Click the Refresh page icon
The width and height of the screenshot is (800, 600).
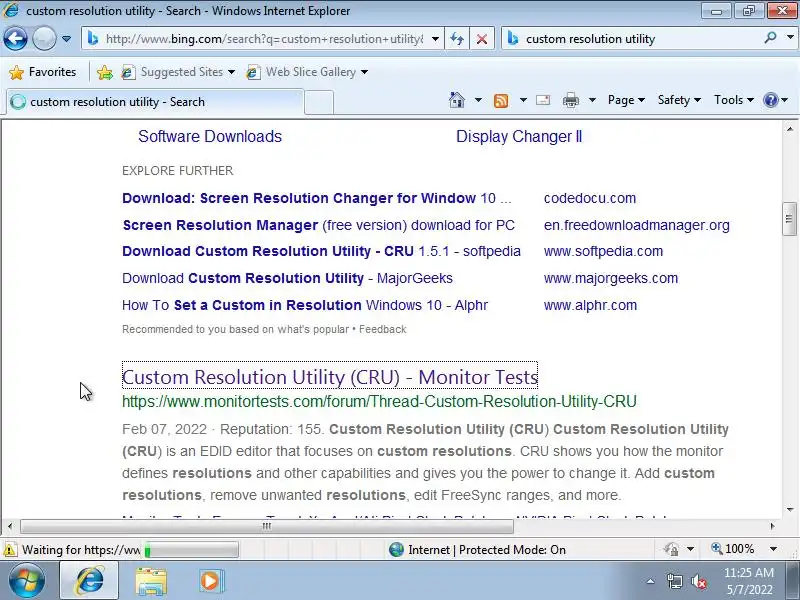457,39
